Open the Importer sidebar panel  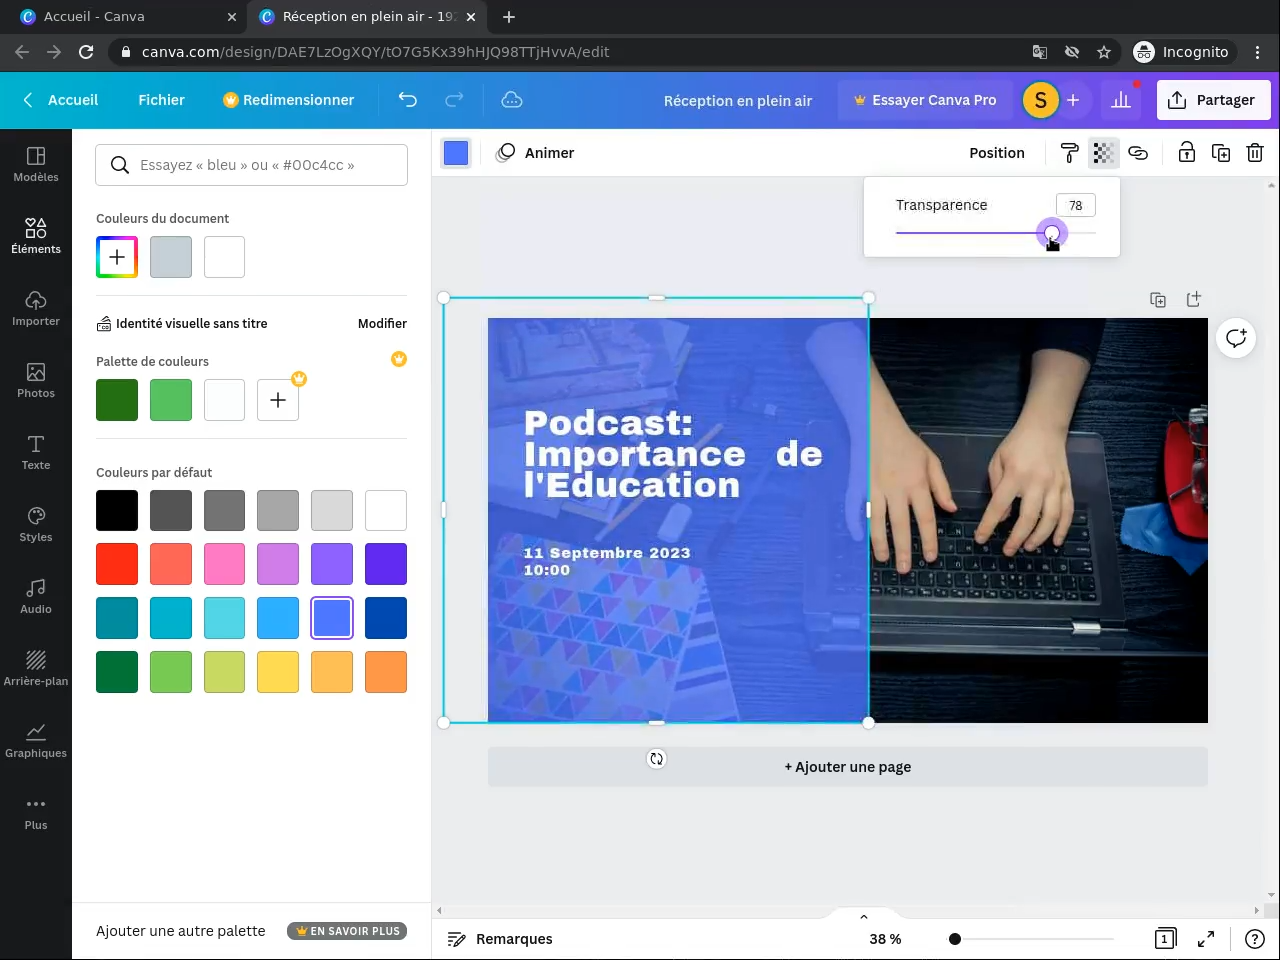point(36,308)
